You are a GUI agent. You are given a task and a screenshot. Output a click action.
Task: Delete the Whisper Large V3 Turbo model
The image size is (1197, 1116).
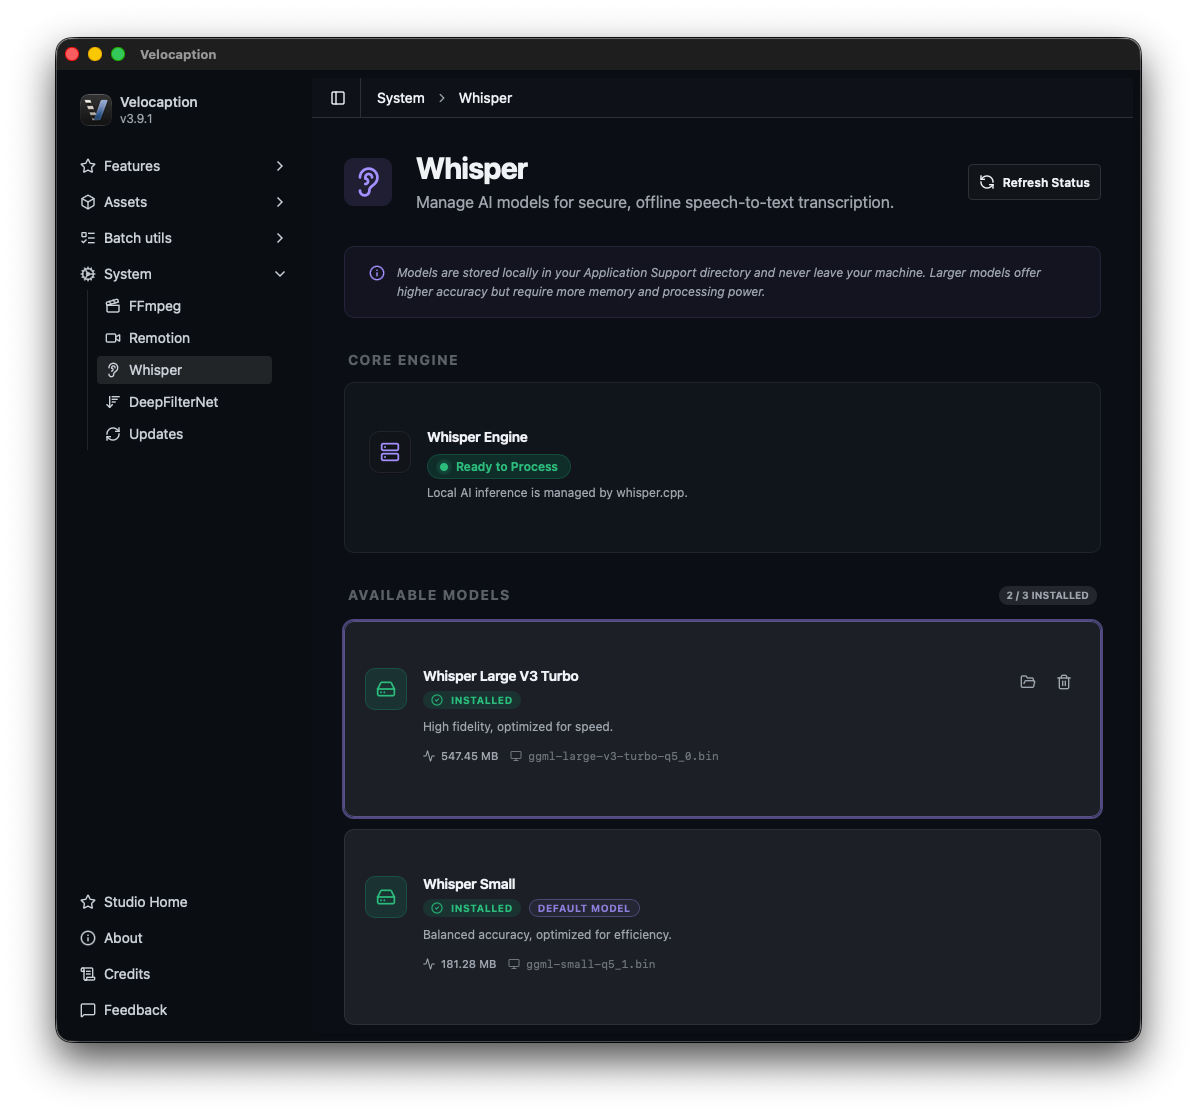pos(1063,682)
